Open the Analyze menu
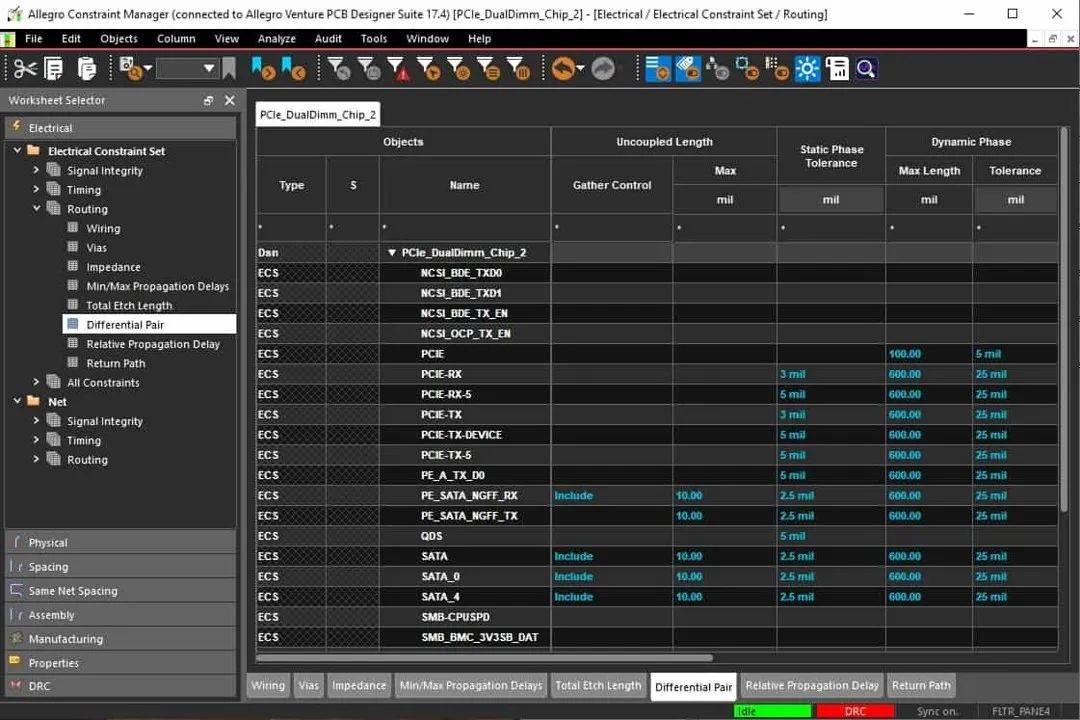 point(276,38)
